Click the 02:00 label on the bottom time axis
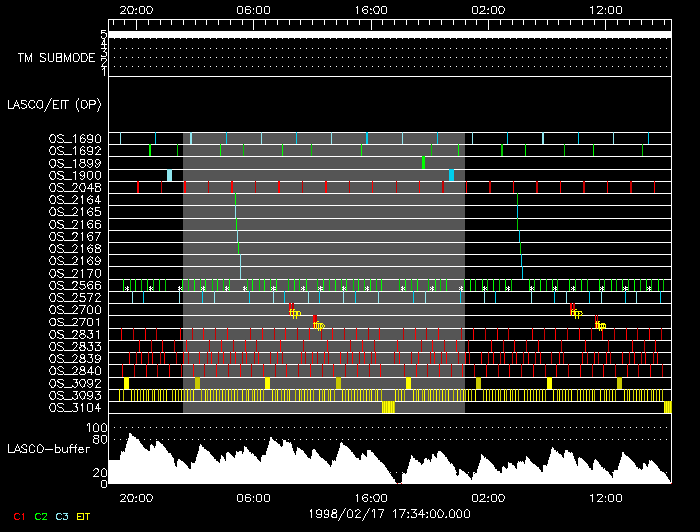700x532 pixels. (488, 497)
